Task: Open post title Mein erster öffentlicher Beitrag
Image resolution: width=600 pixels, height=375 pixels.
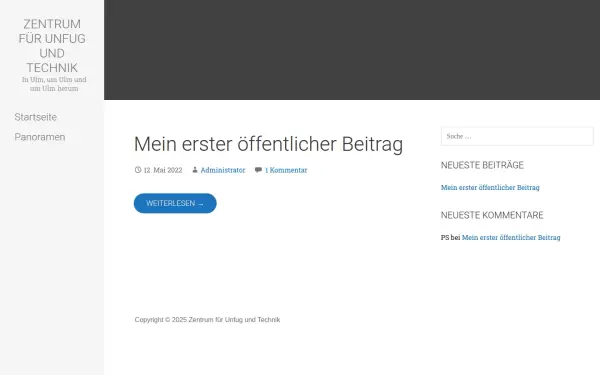Action: pos(268,144)
